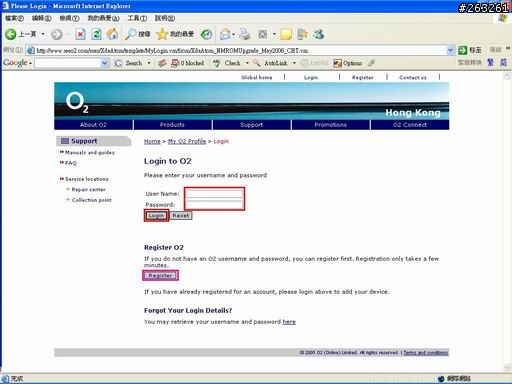The height and width of the screenshot is (384, 512).
Task: Click the Refresh page icon
Action: click(x=97, y=34)
